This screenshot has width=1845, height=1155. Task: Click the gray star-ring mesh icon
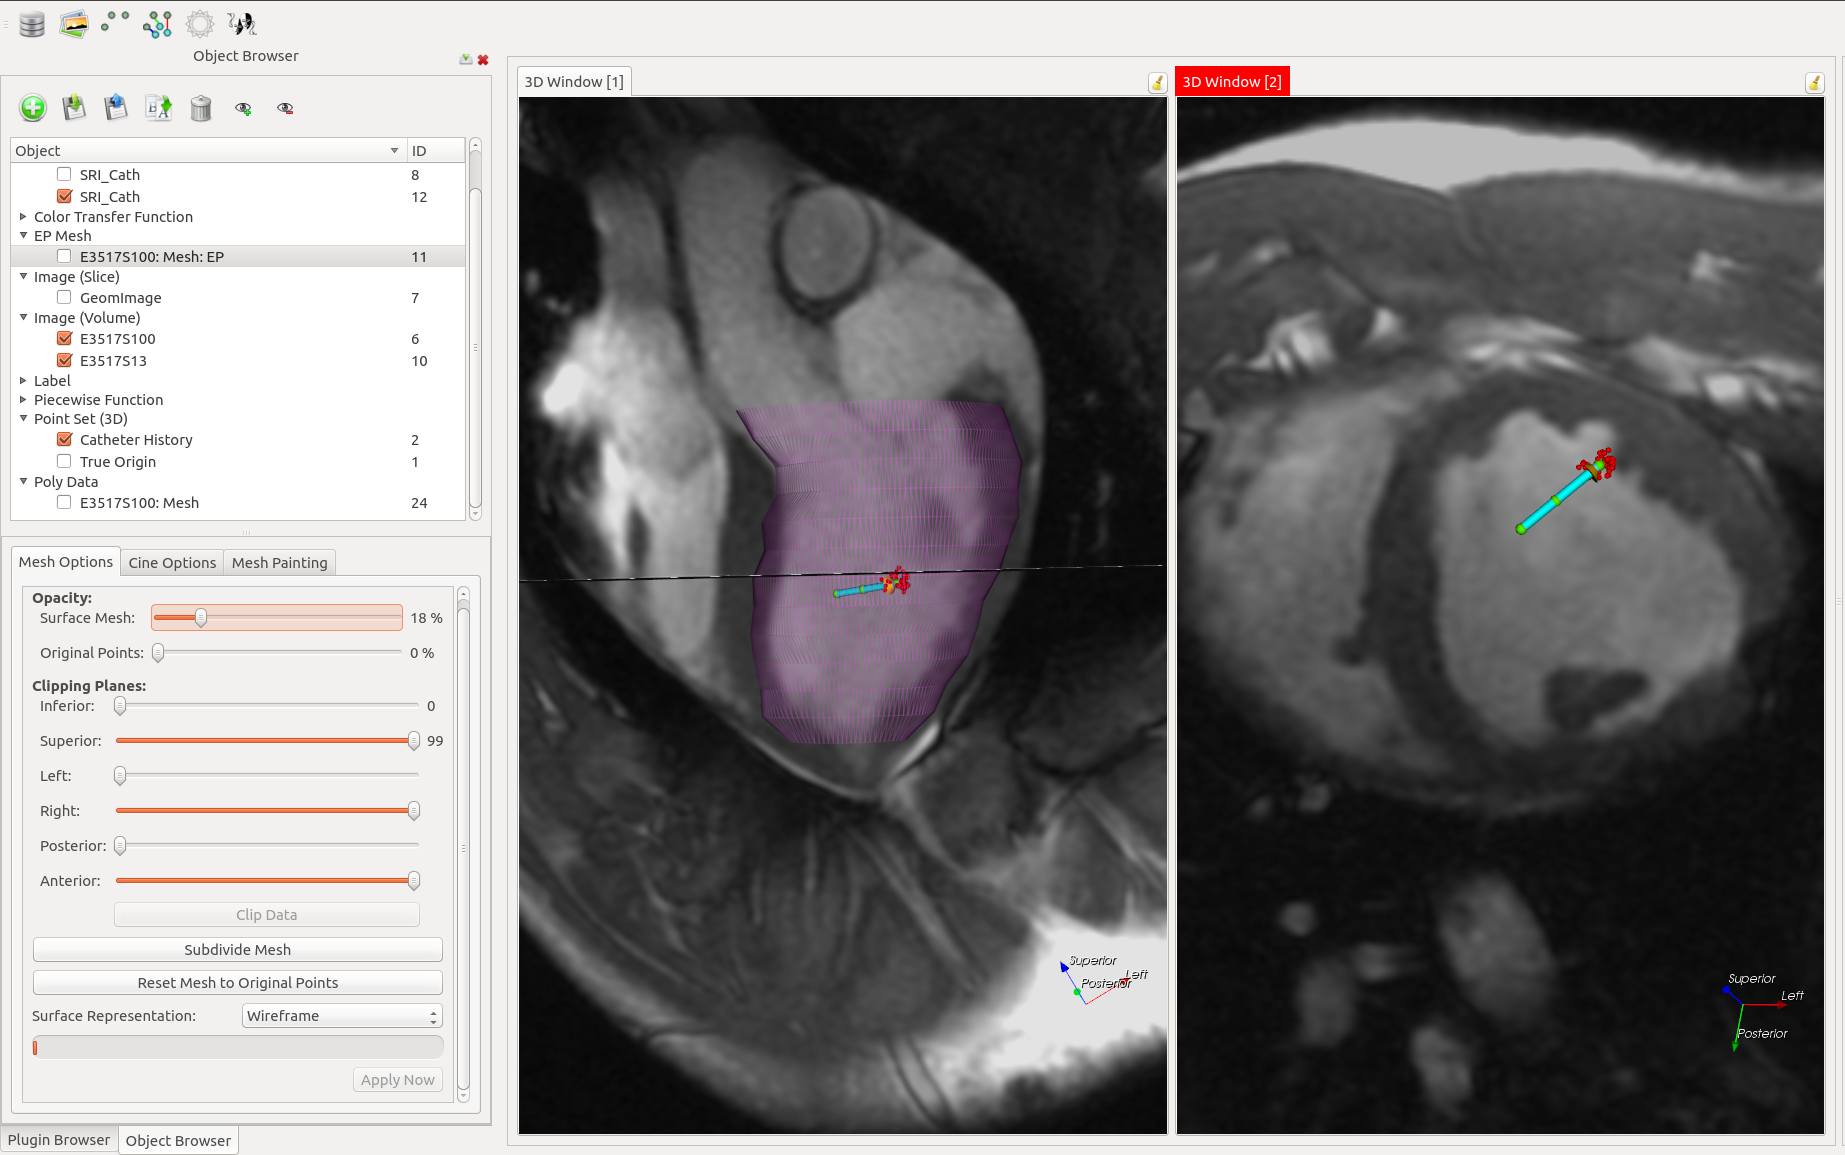click(200, 24)
